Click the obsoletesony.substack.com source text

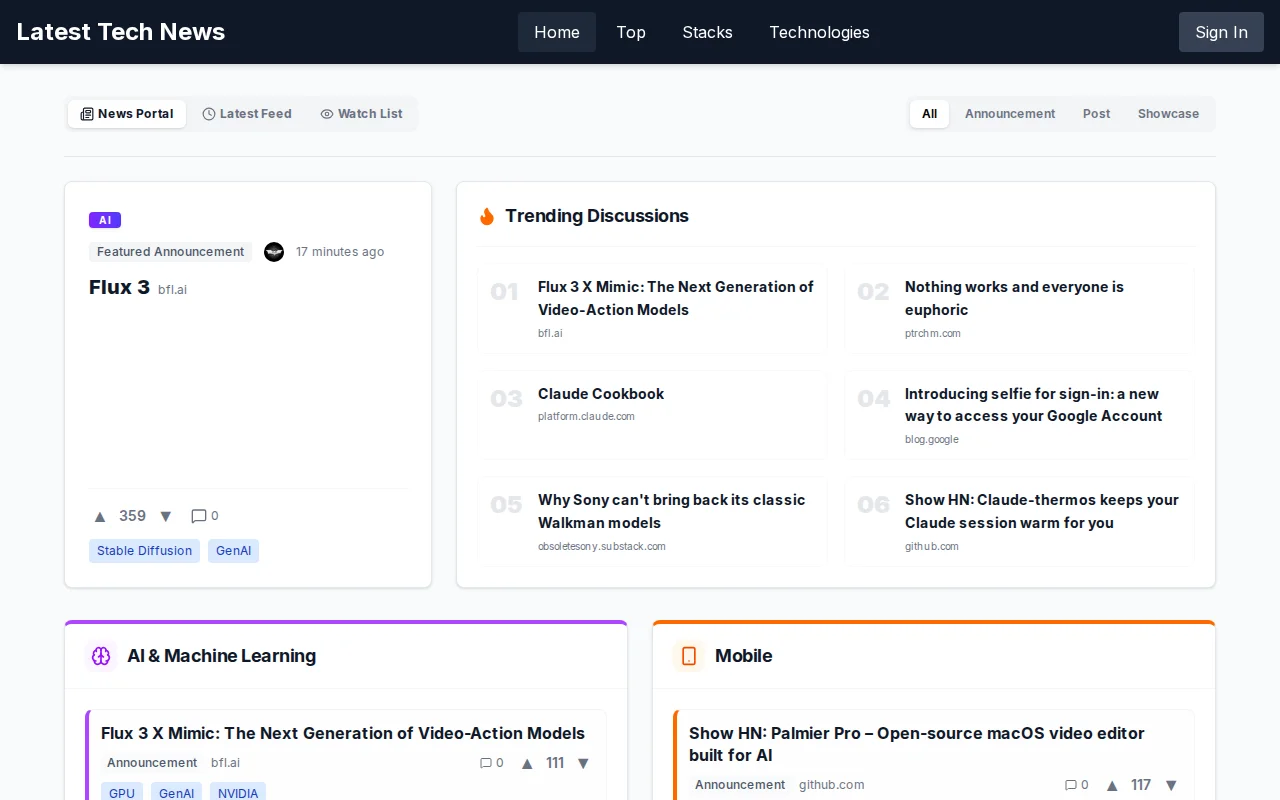point(602,546)
